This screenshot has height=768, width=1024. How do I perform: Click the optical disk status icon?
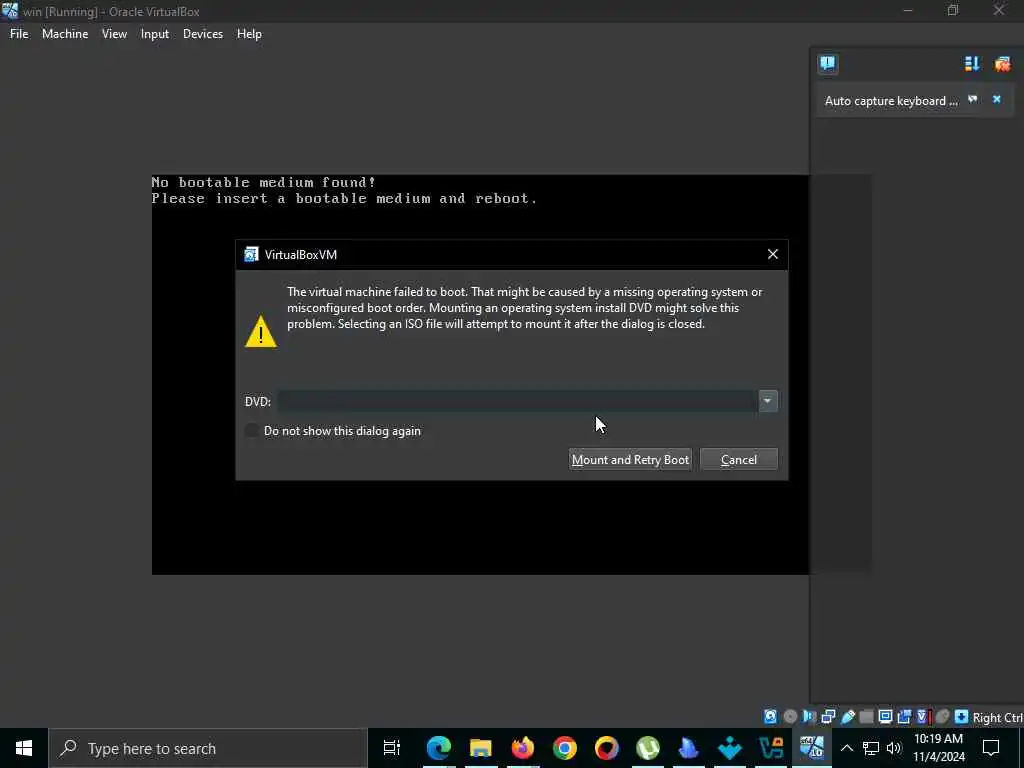[790, 716]
